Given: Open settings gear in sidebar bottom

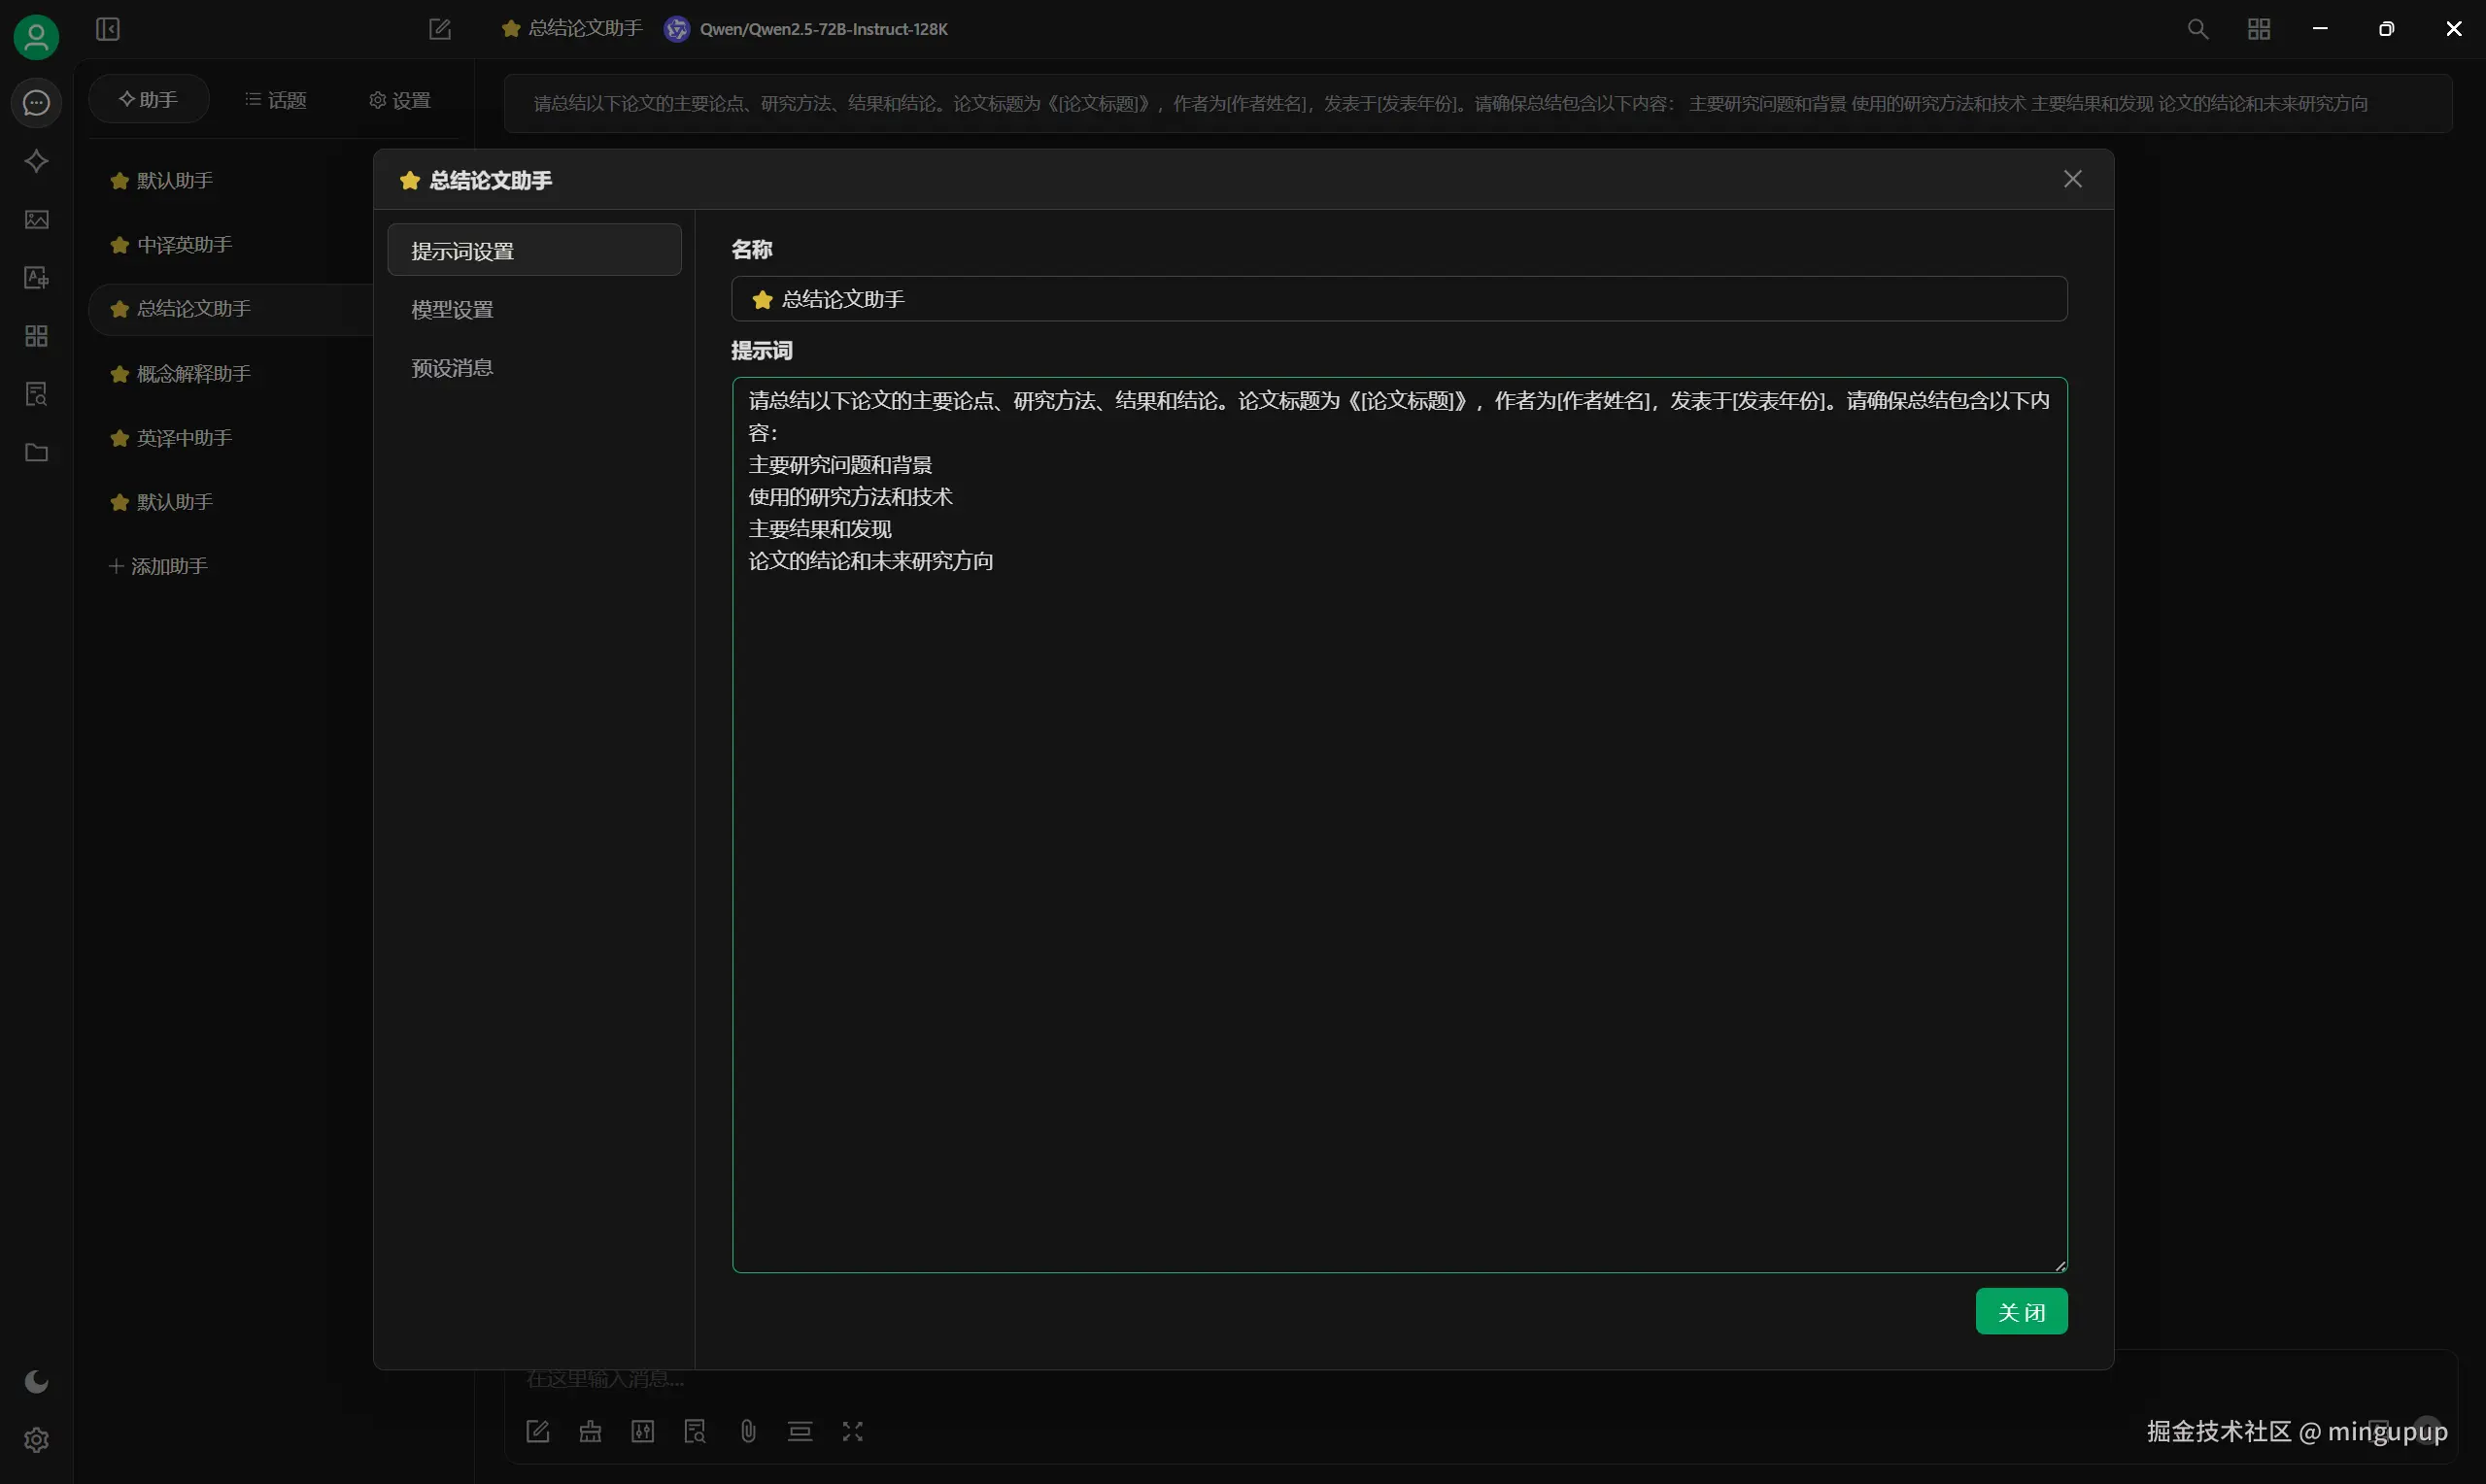Looking at the screenshot, I should click(36, 1440).
